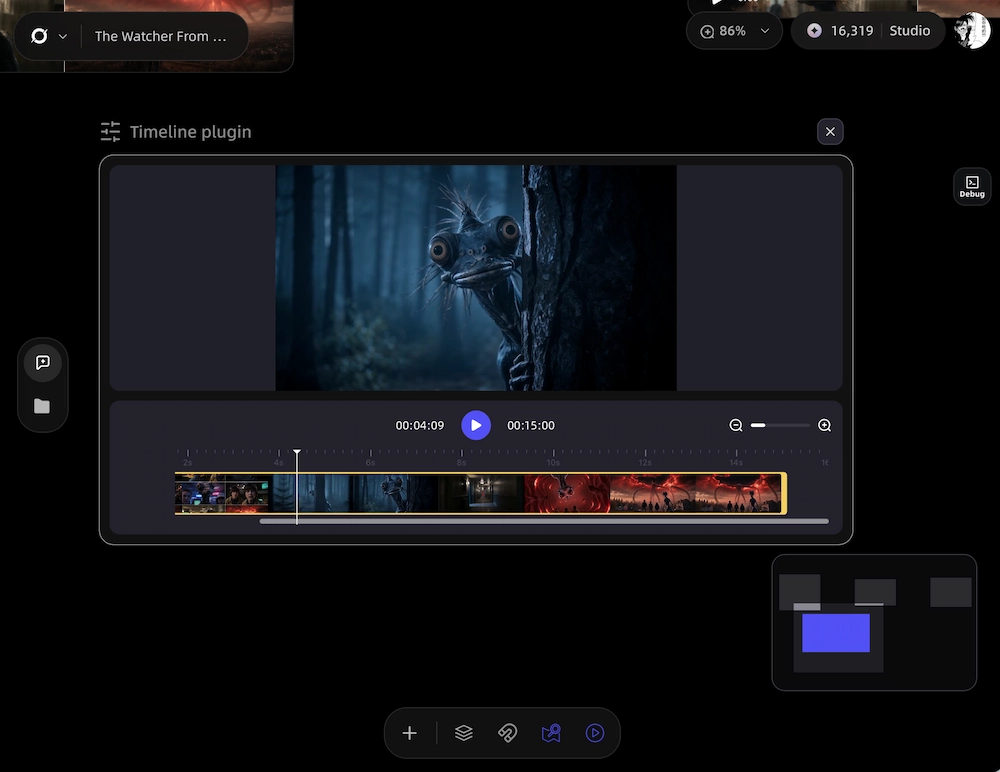Open the project title 'The Watcher From ...'
The width and height of the screenshot is (1000, 772).
[x=161, y=36]
